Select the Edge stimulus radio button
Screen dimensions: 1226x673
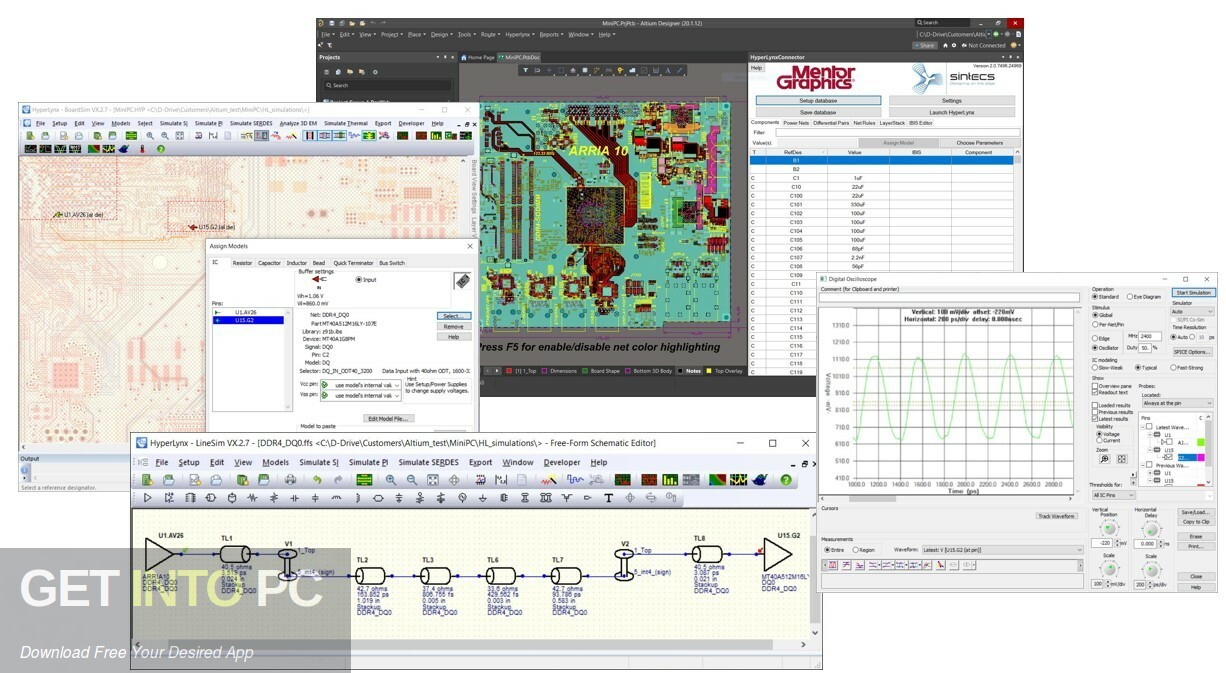pos(1095,338)
